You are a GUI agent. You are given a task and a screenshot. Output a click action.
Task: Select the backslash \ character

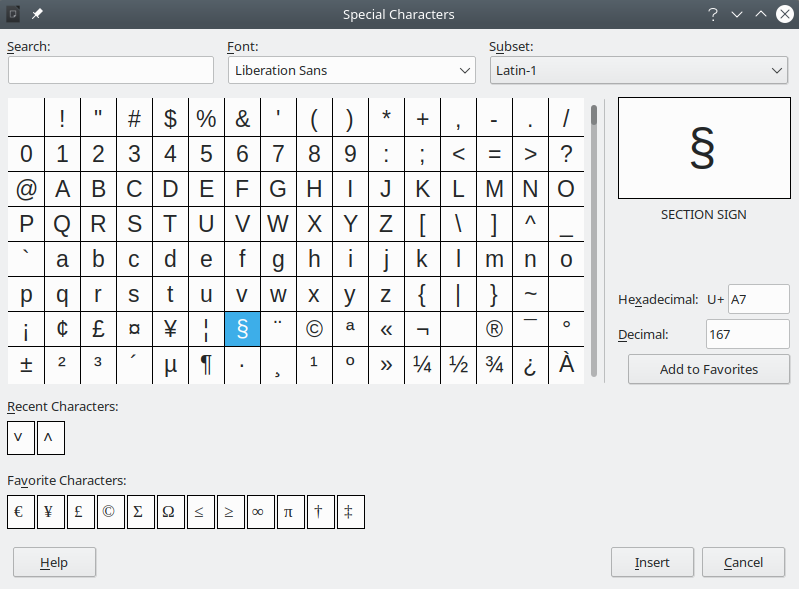tap(458, 224)
